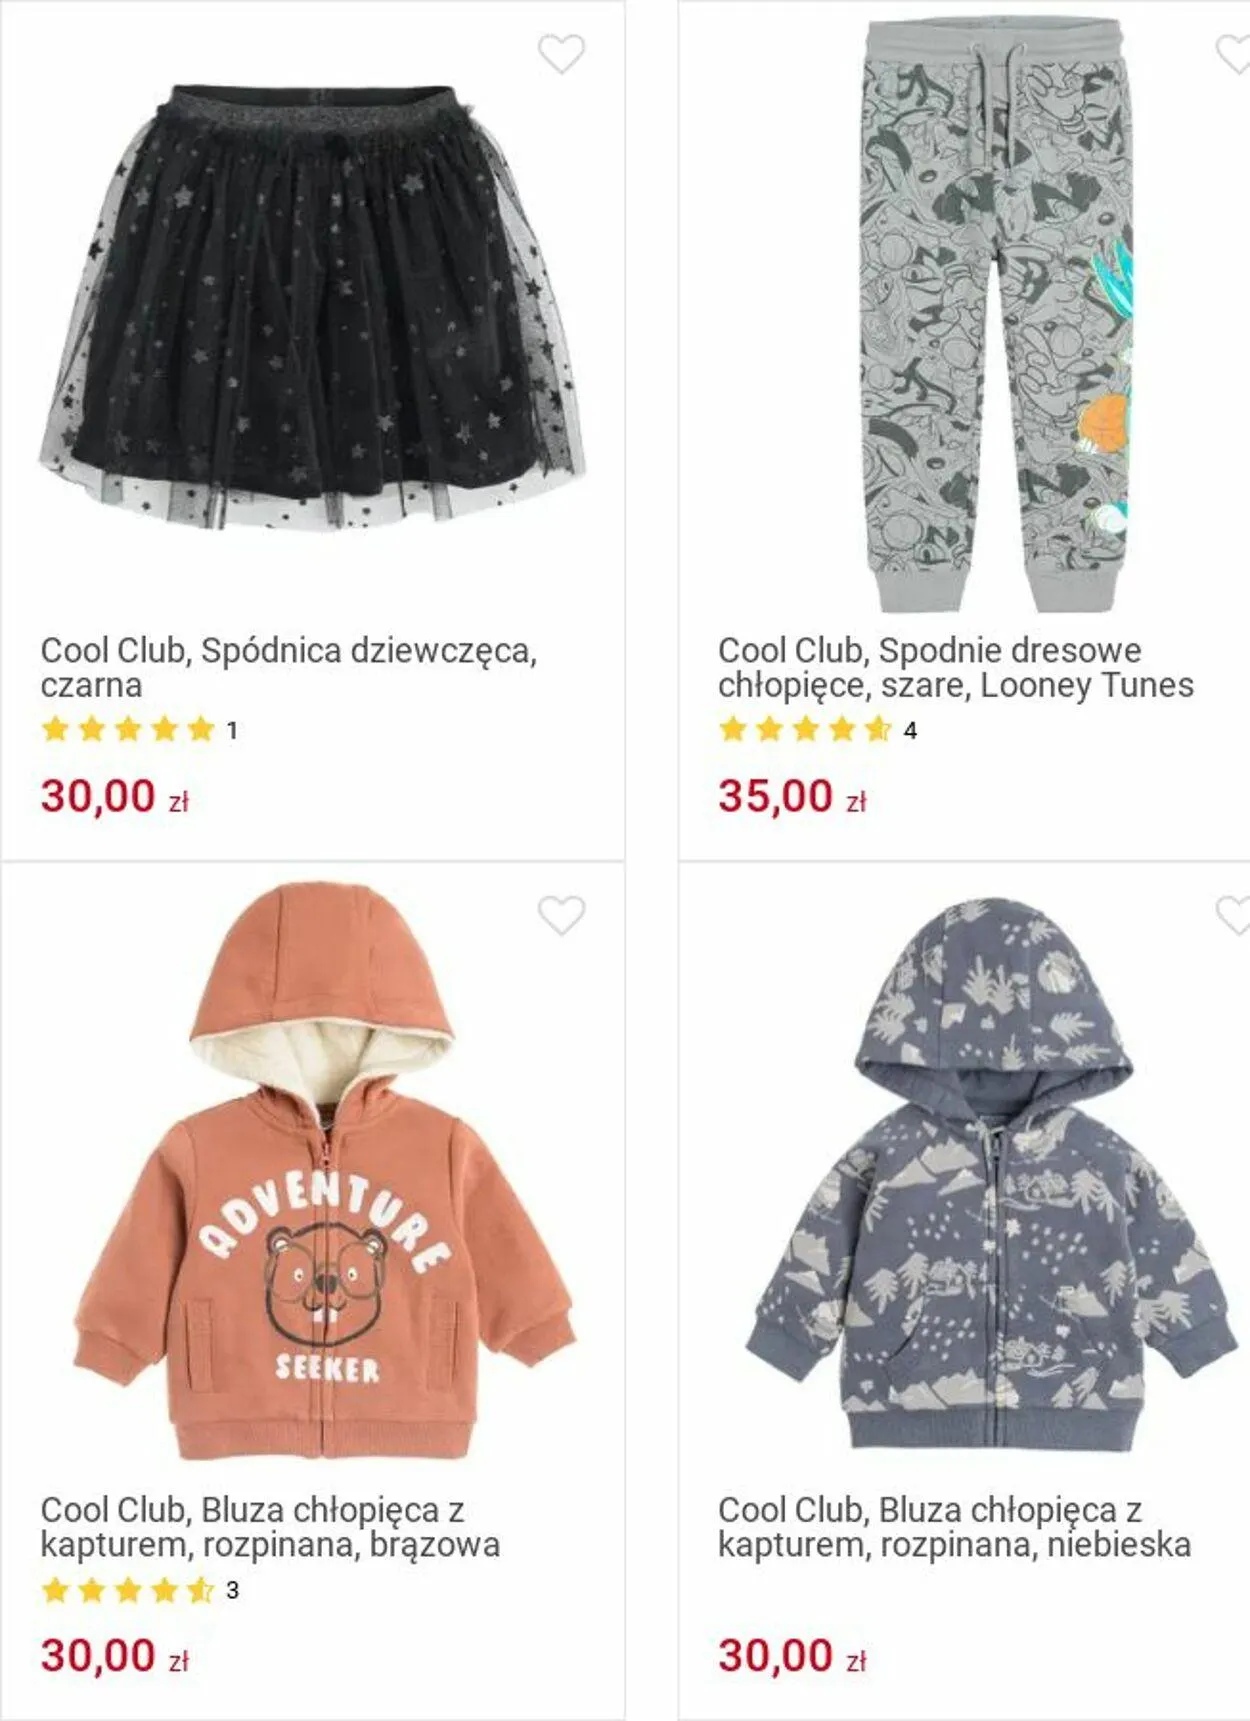Viewport: 1250px width, 1721px height.
Task: View star rating of brown hoodie
Action: (128, 1589)
